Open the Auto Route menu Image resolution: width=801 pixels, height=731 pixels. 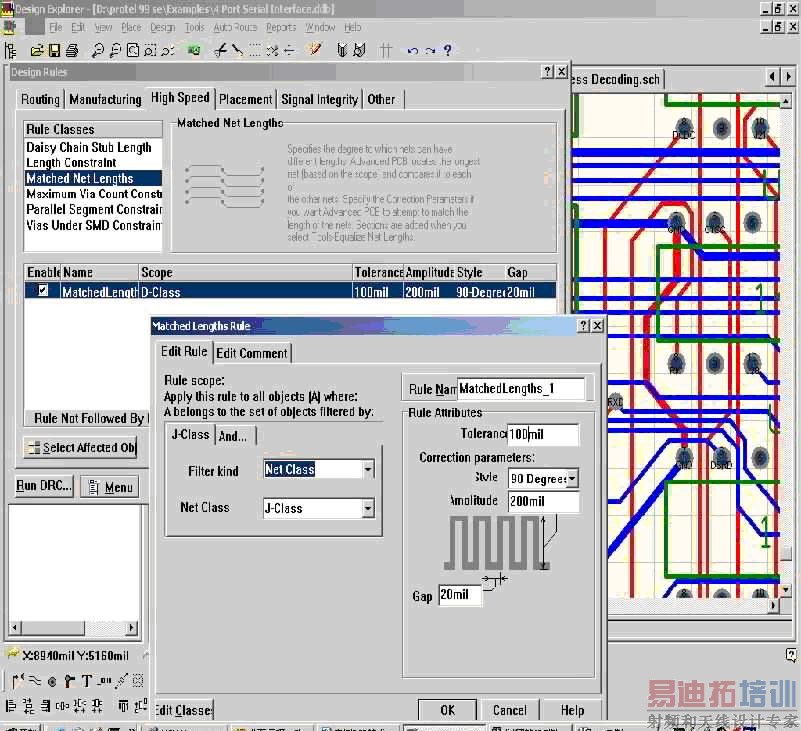click(x=235, y=27)
